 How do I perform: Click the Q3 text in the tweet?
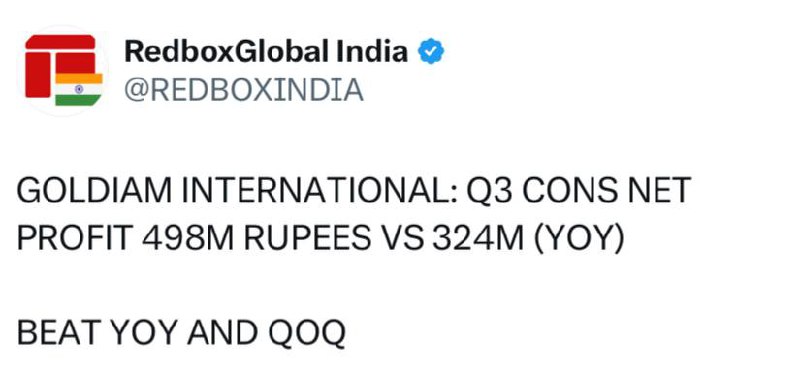488,192
